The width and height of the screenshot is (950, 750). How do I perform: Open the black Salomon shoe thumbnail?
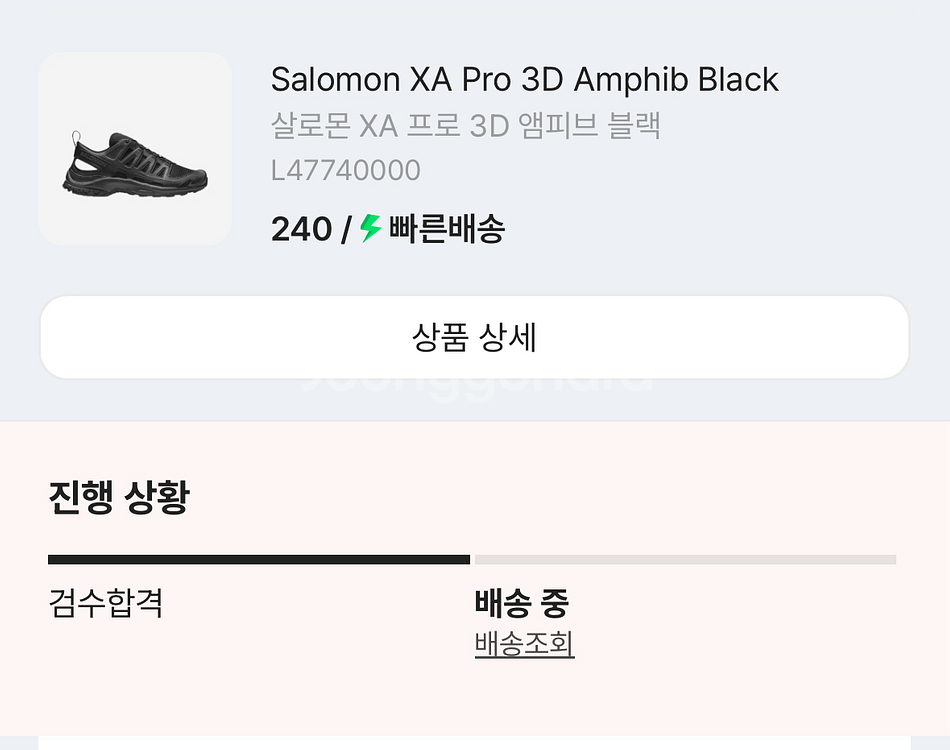135,149
